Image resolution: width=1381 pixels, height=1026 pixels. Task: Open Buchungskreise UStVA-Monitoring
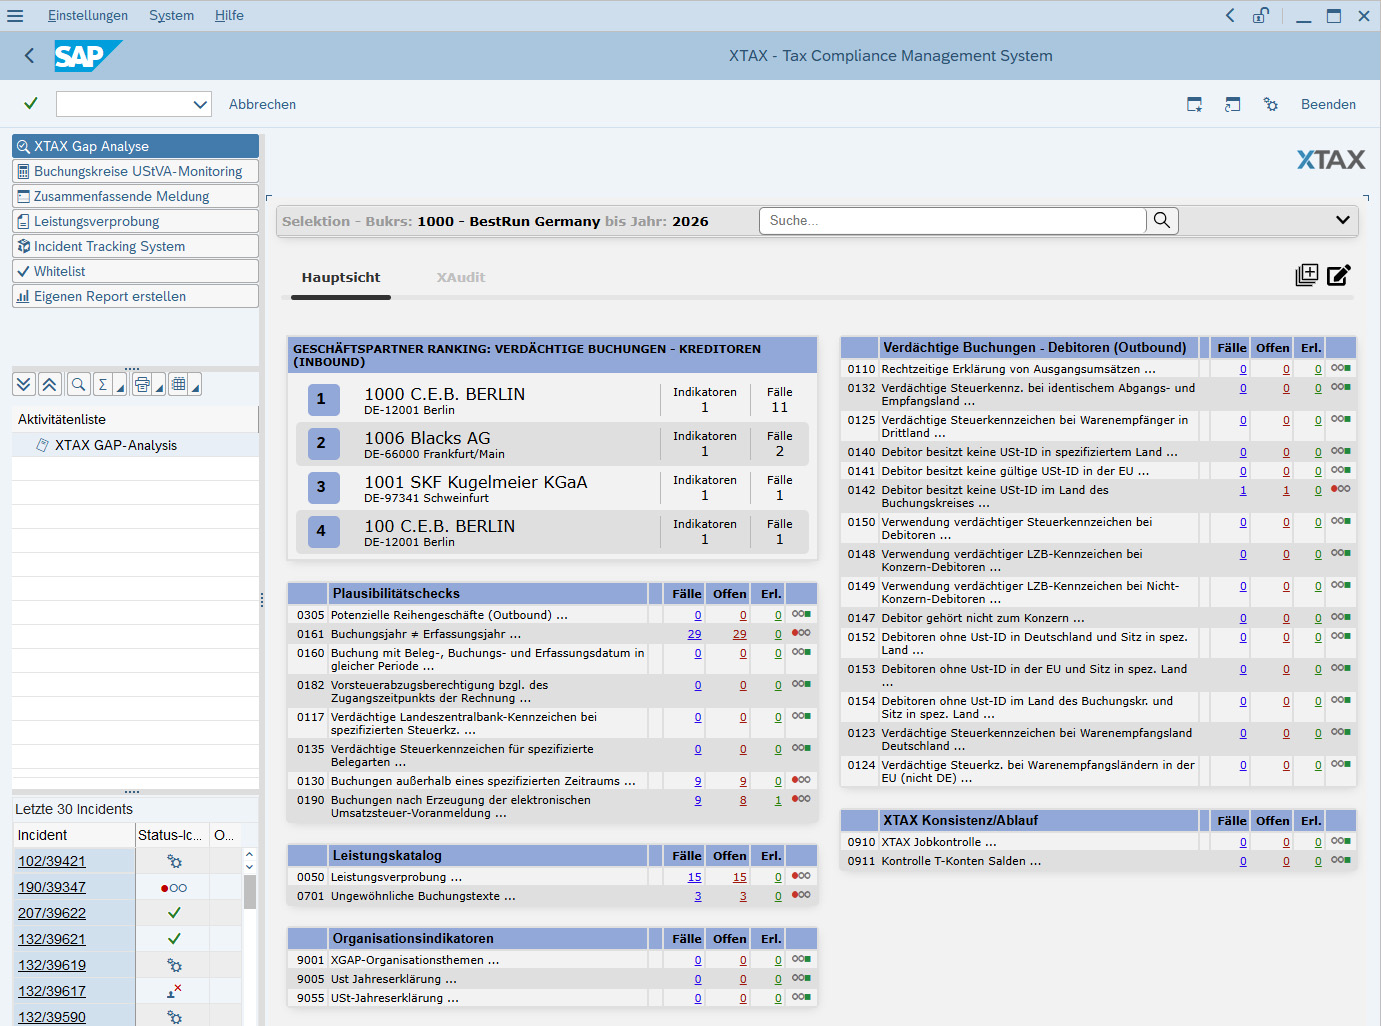pyautogui.click(x=135, y=171)
